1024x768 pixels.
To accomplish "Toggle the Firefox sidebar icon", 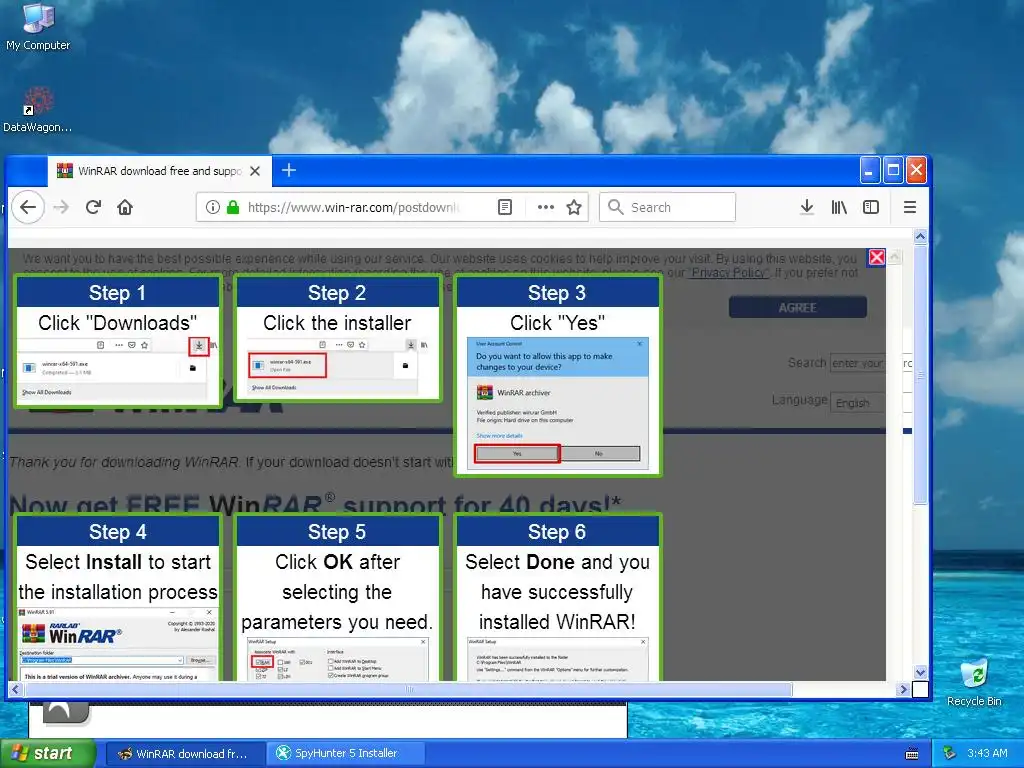I will click(x=871, y=208).
